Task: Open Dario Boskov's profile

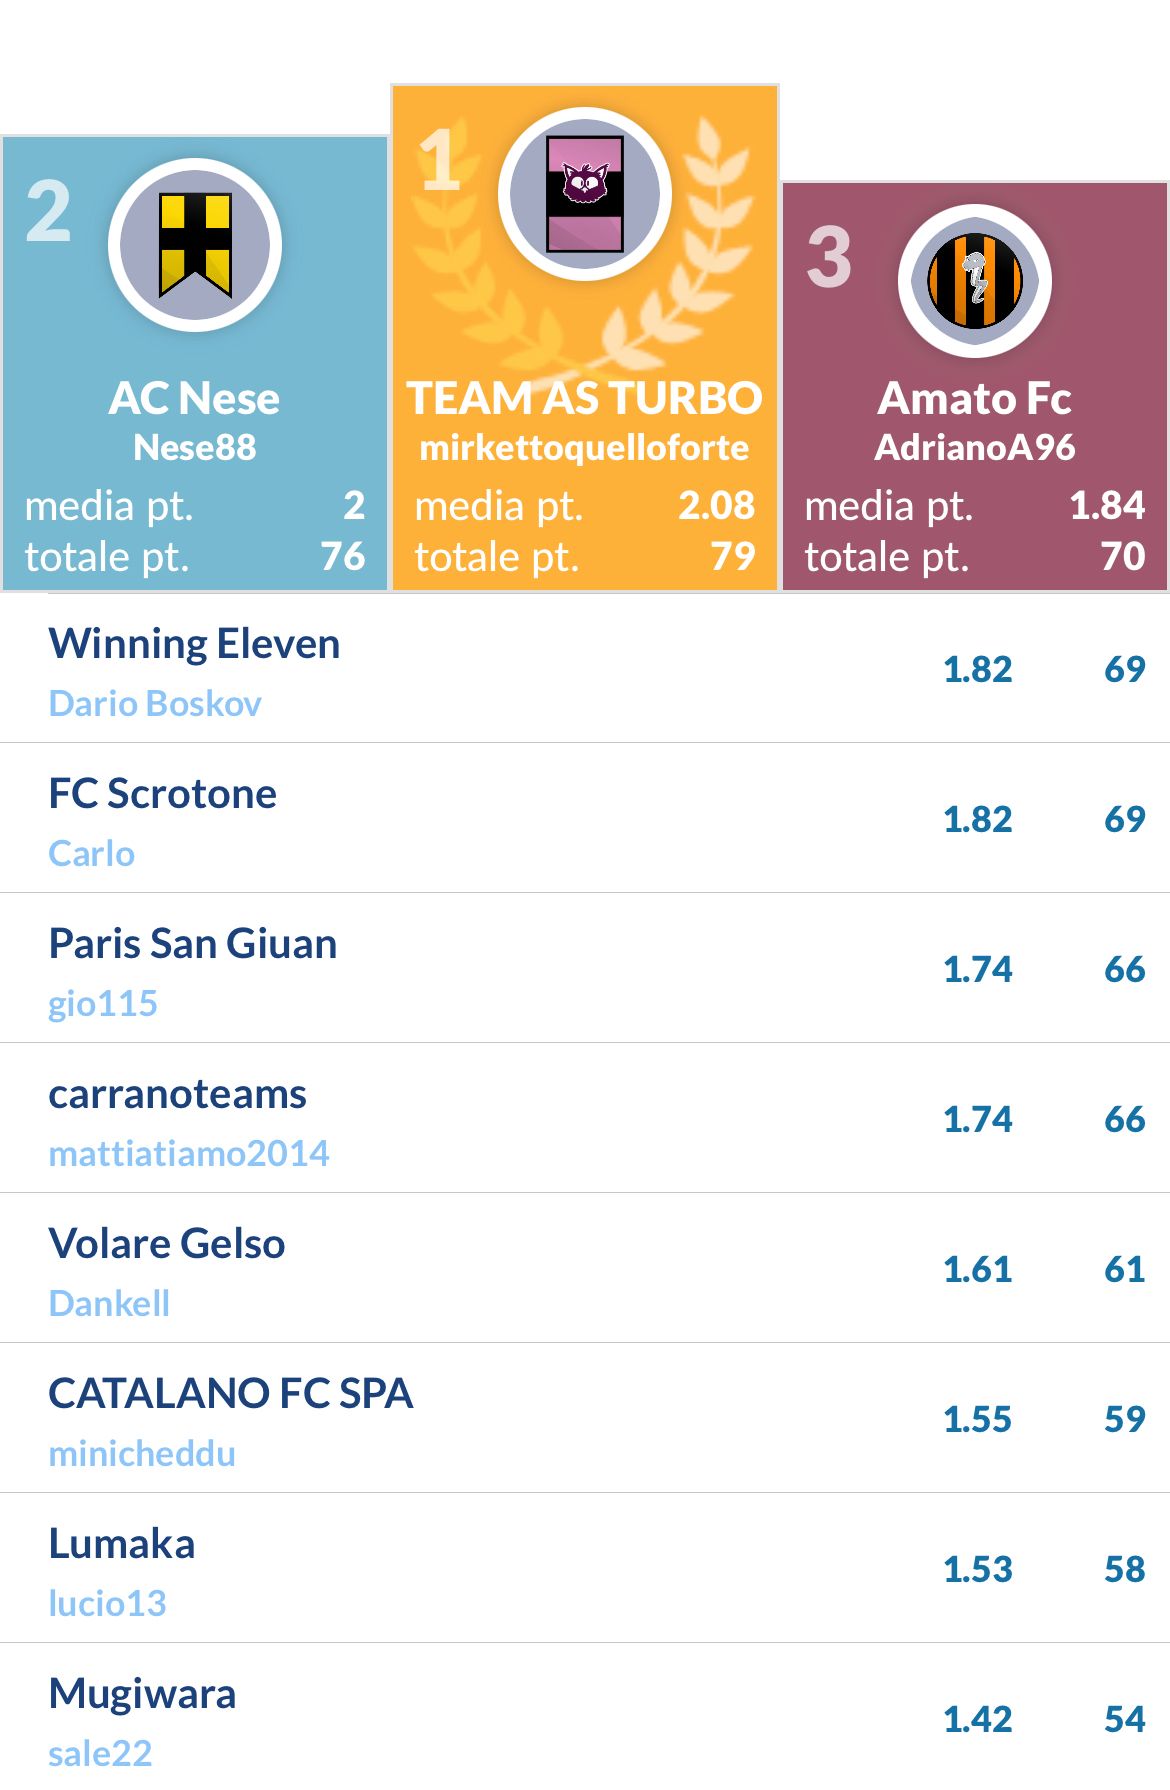Action: 155,703
